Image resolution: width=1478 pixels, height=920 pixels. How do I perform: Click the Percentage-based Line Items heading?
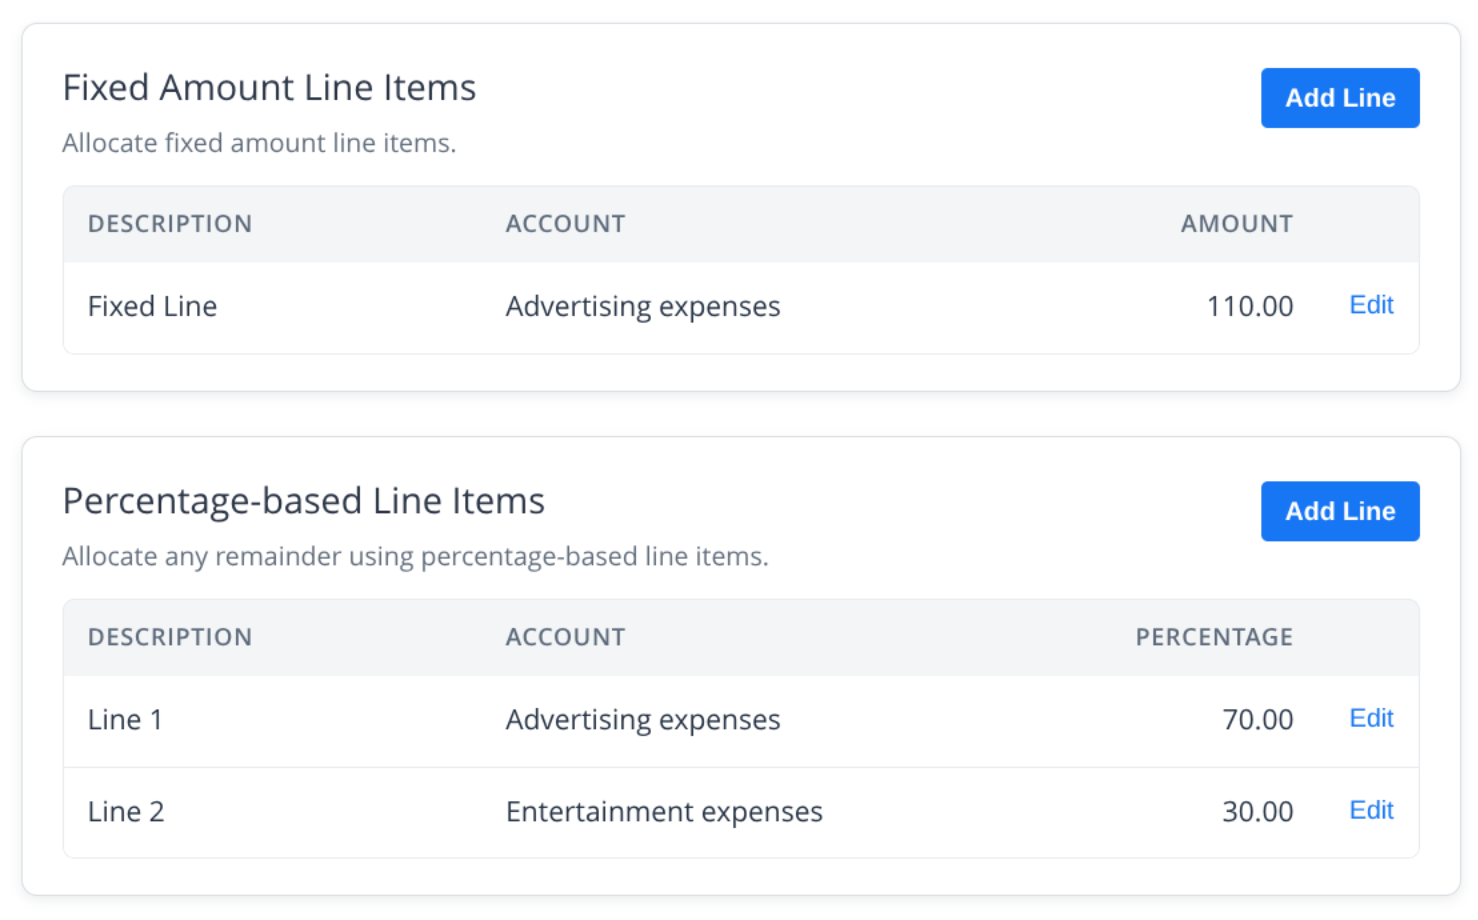[303, 501]
